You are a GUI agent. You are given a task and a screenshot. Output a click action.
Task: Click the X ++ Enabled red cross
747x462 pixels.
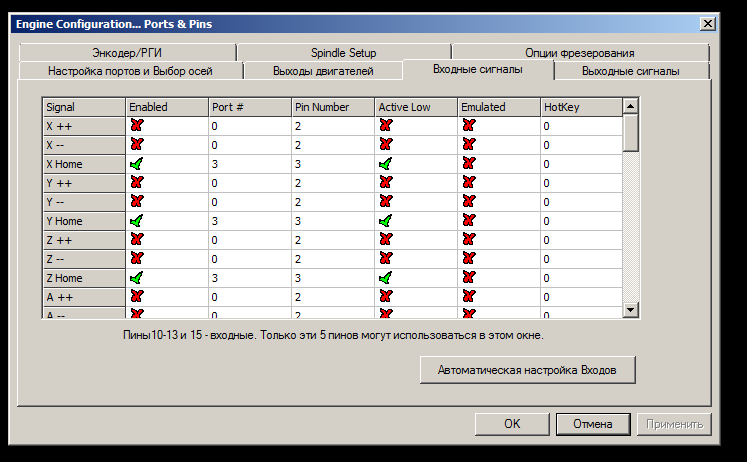[x=136, y=126]
